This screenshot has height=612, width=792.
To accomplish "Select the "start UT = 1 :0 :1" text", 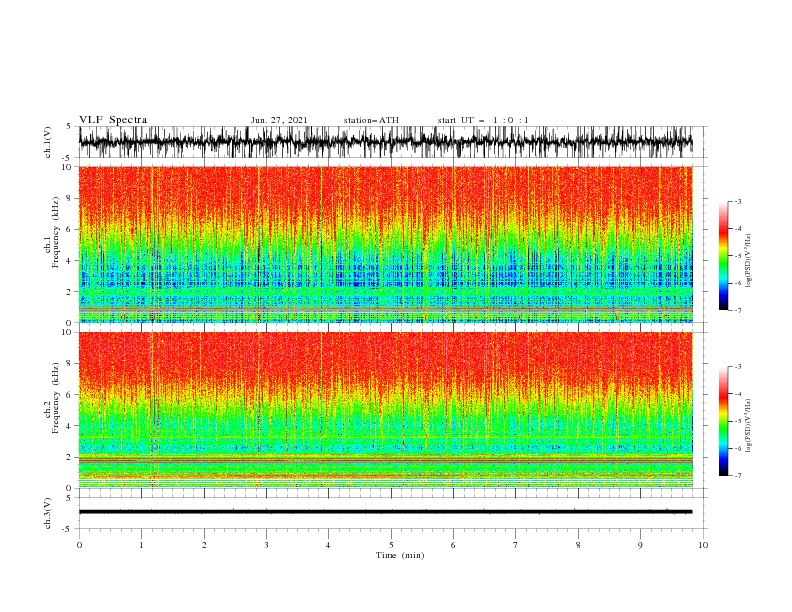I will (x=483, y=120).
